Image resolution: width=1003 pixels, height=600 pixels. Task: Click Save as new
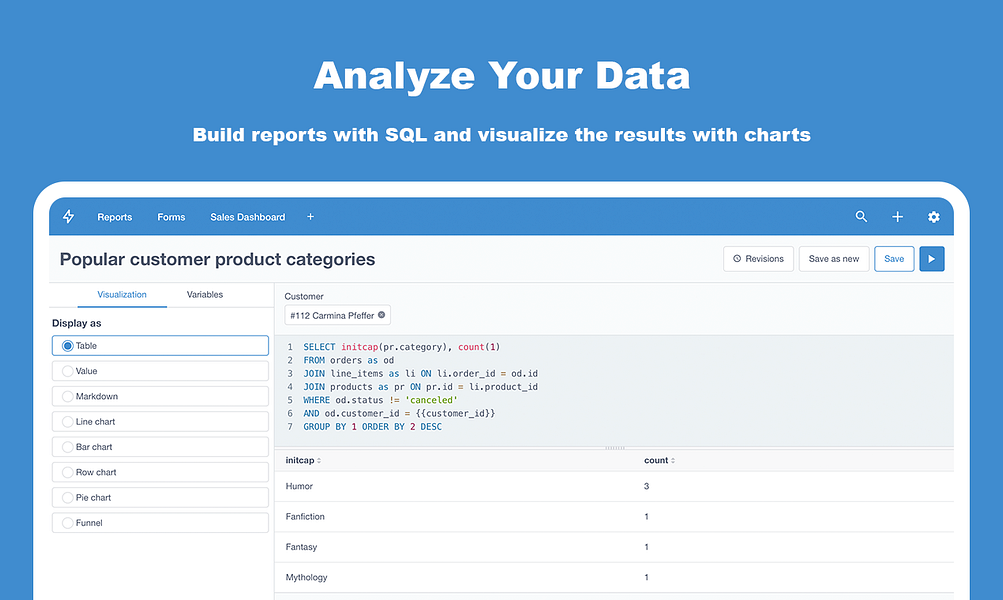pos(833,258)
